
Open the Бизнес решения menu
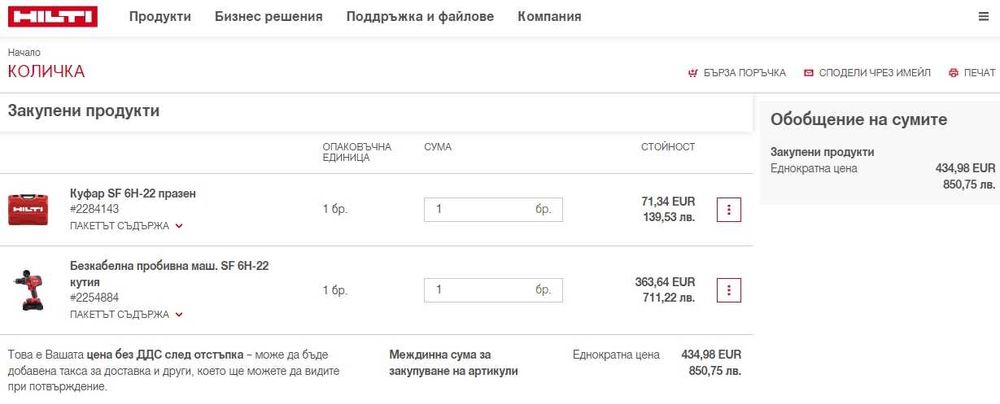(x=268, y=17)
